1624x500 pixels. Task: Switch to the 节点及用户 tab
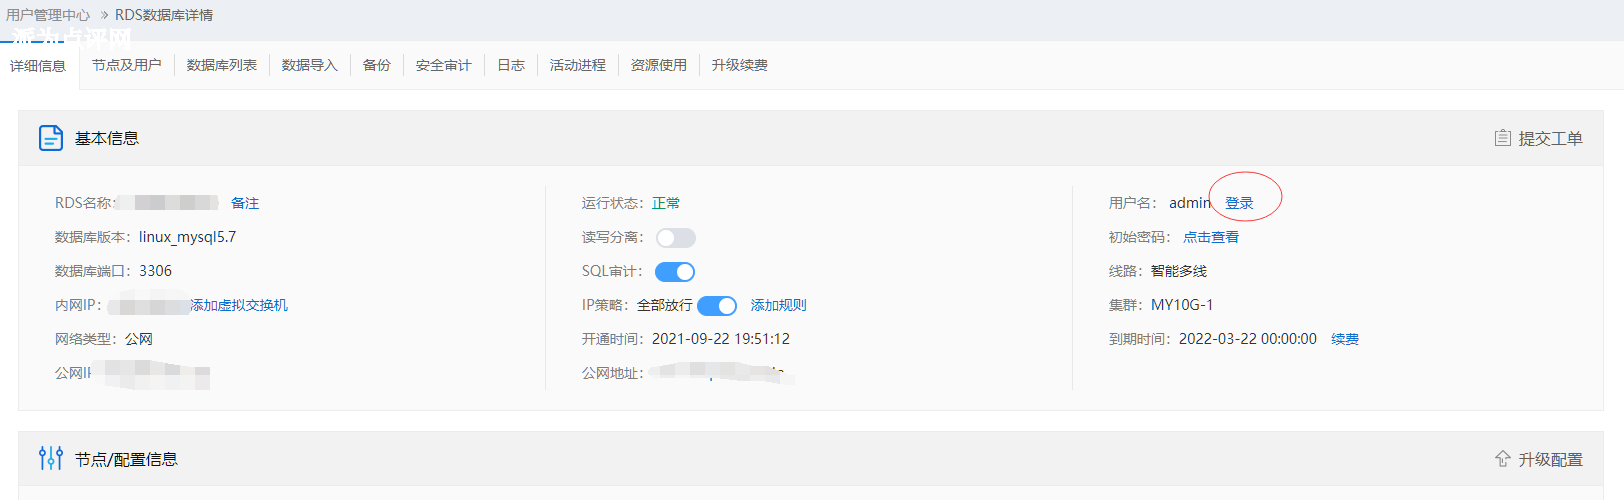(x=127, y=65)
